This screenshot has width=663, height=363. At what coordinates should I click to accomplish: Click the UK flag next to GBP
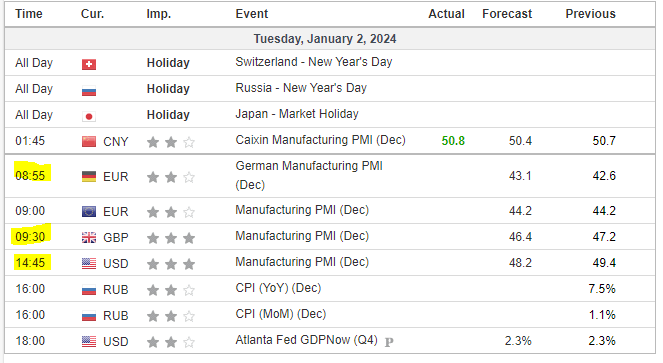coord(89,237)
